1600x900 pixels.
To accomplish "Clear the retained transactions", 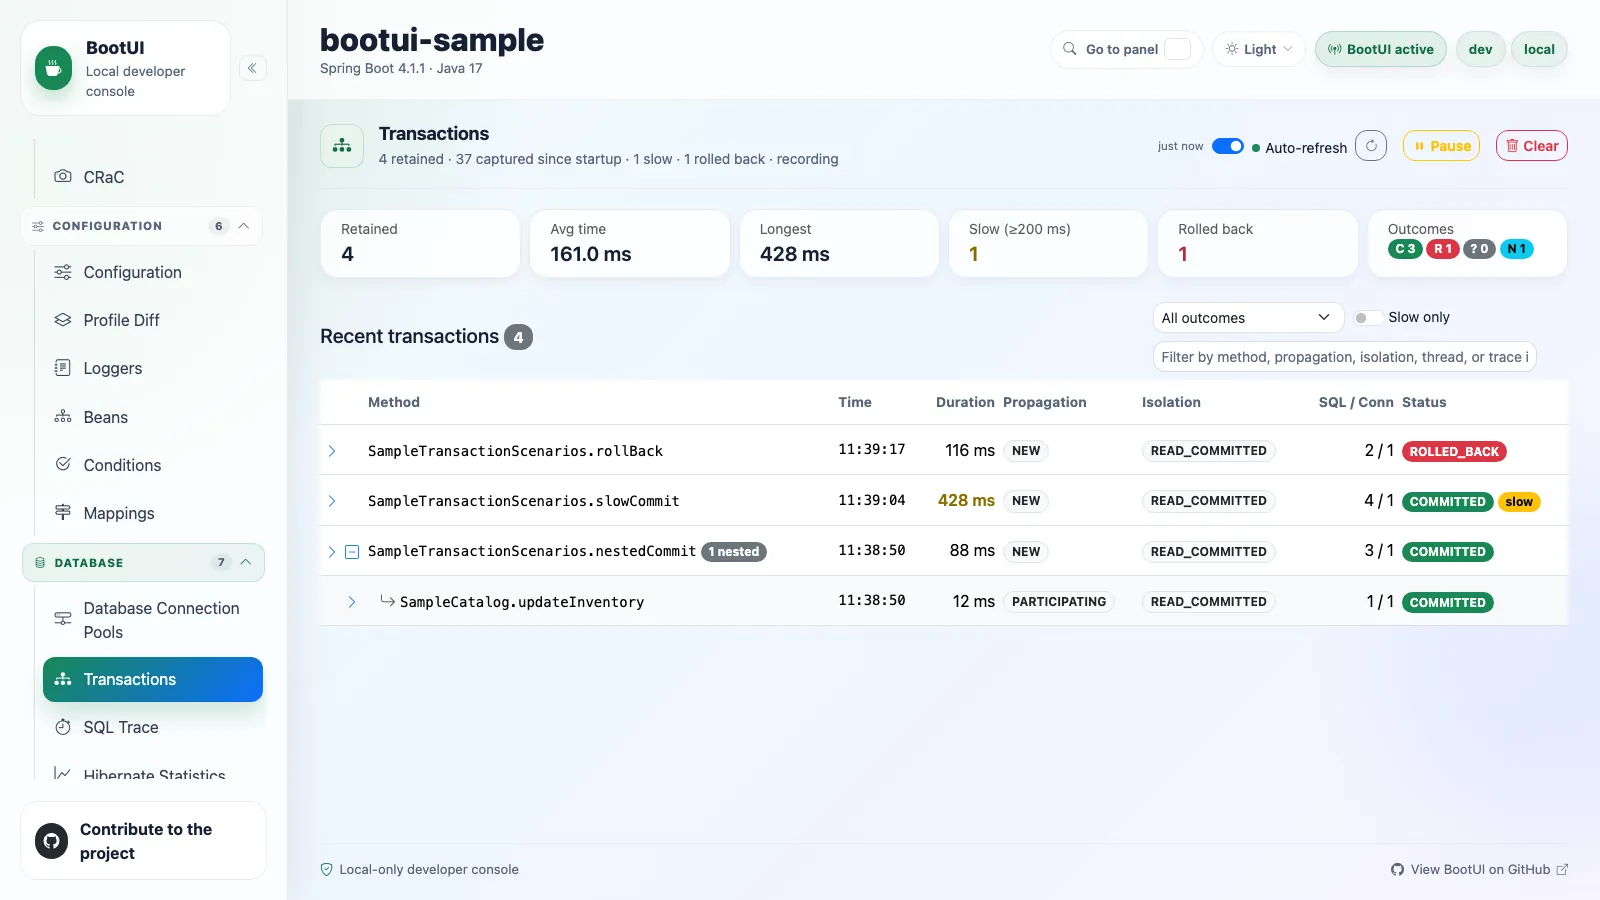I will tap(1532, 146).
